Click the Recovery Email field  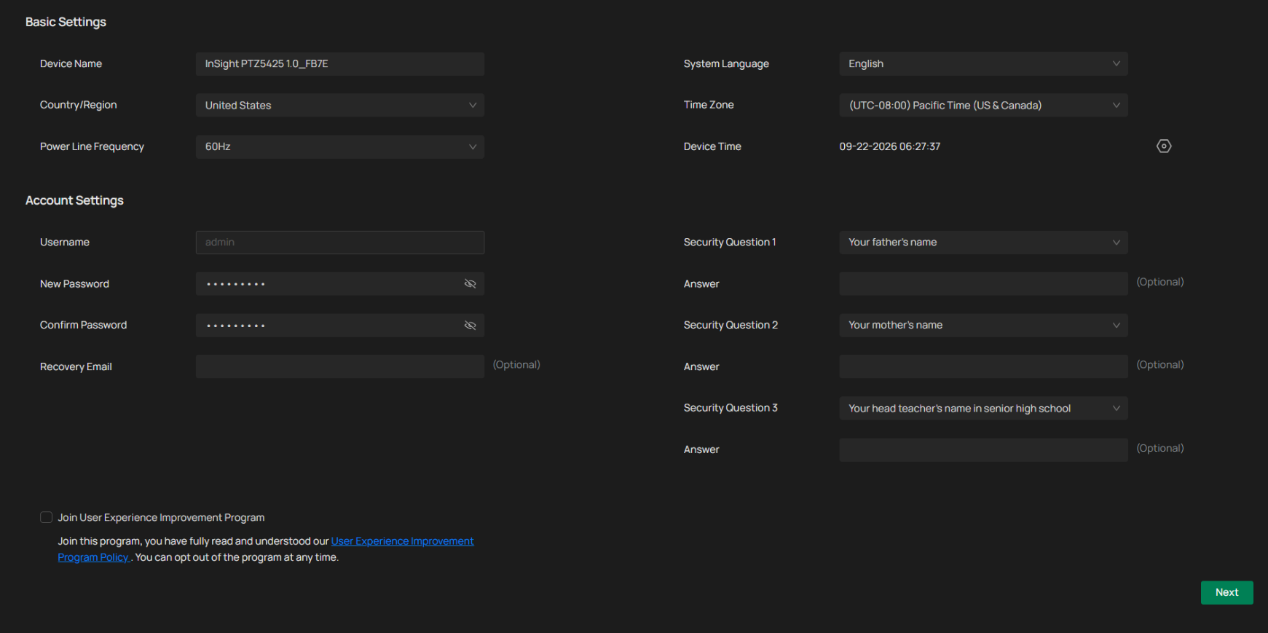click(340, 366)
